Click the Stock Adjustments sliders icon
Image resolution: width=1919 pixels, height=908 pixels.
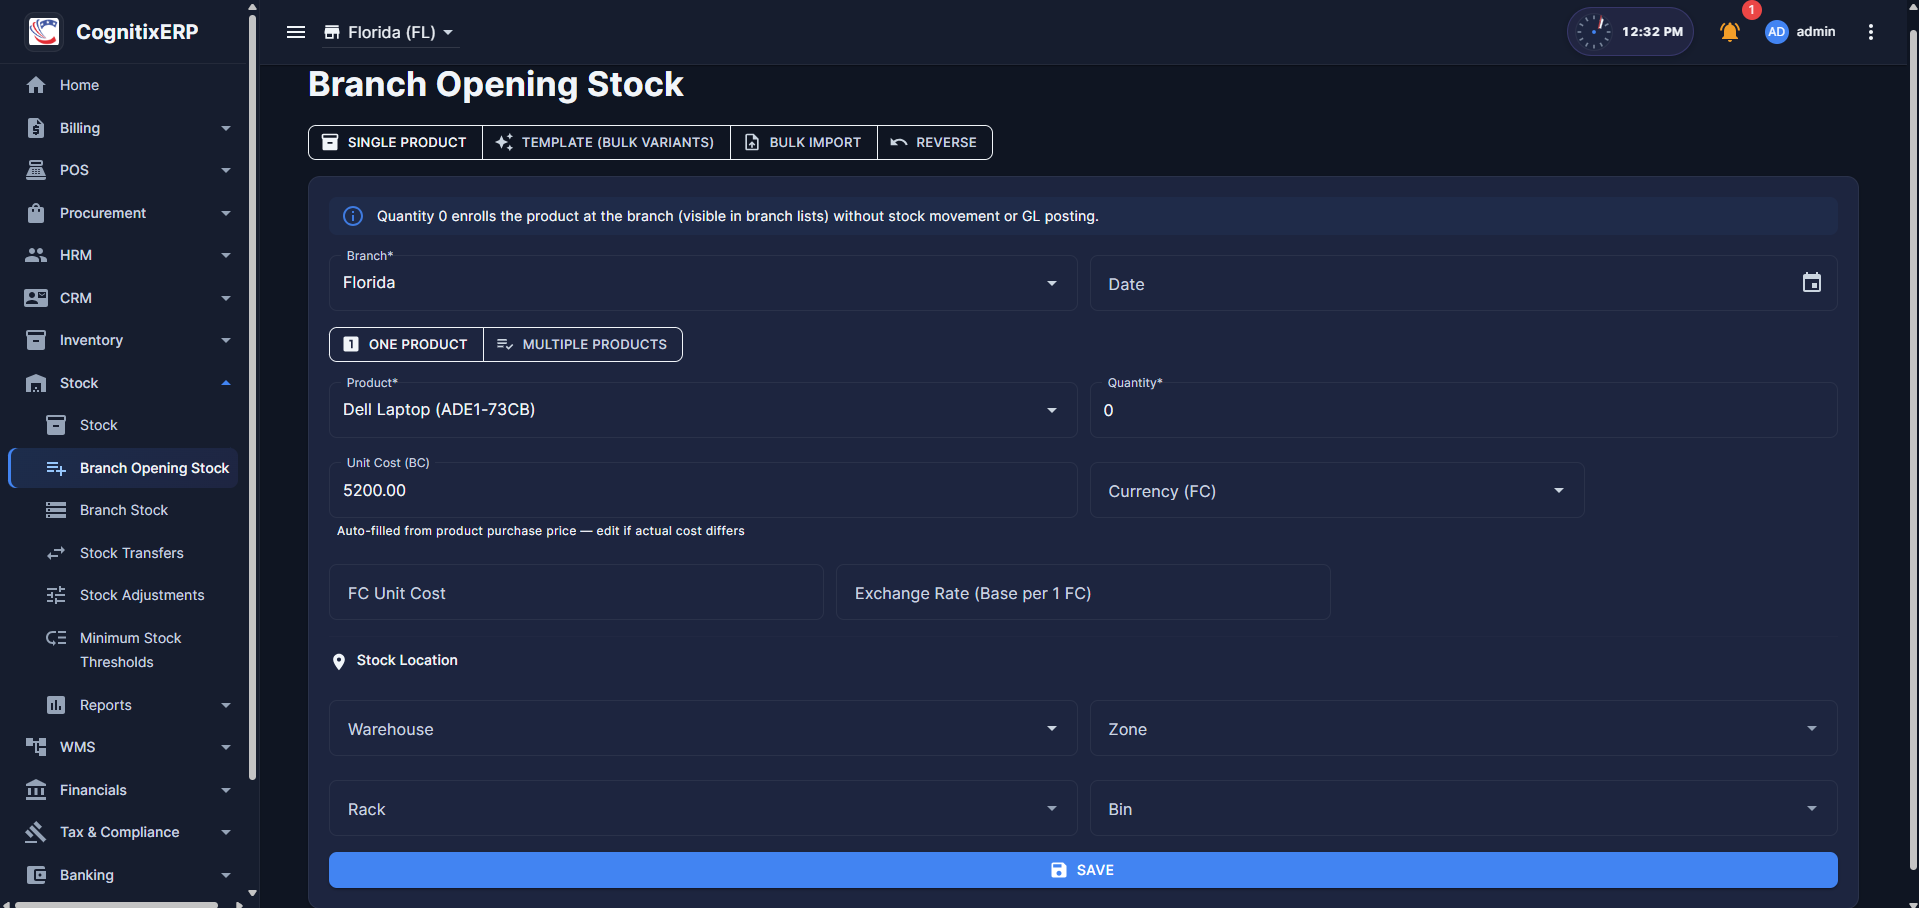56,595
